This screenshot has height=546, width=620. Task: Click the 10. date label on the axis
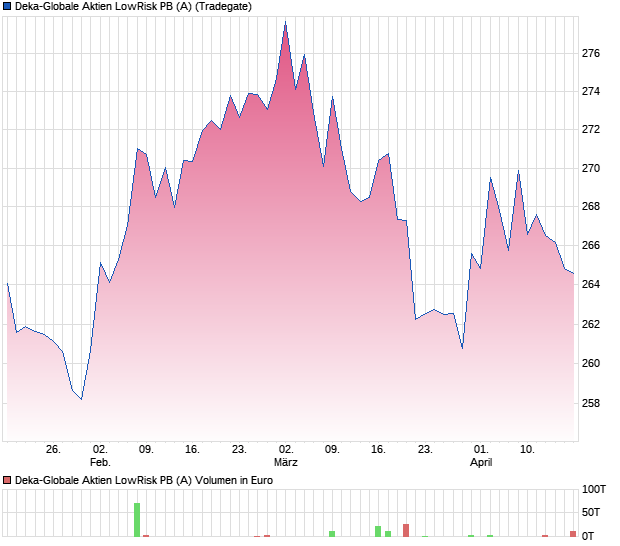click(x=527, y=450)
